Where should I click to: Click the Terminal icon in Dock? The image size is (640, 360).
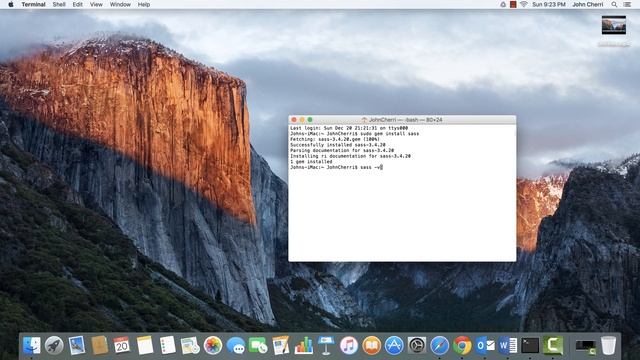pyautogui.click(x=530, y=345)
